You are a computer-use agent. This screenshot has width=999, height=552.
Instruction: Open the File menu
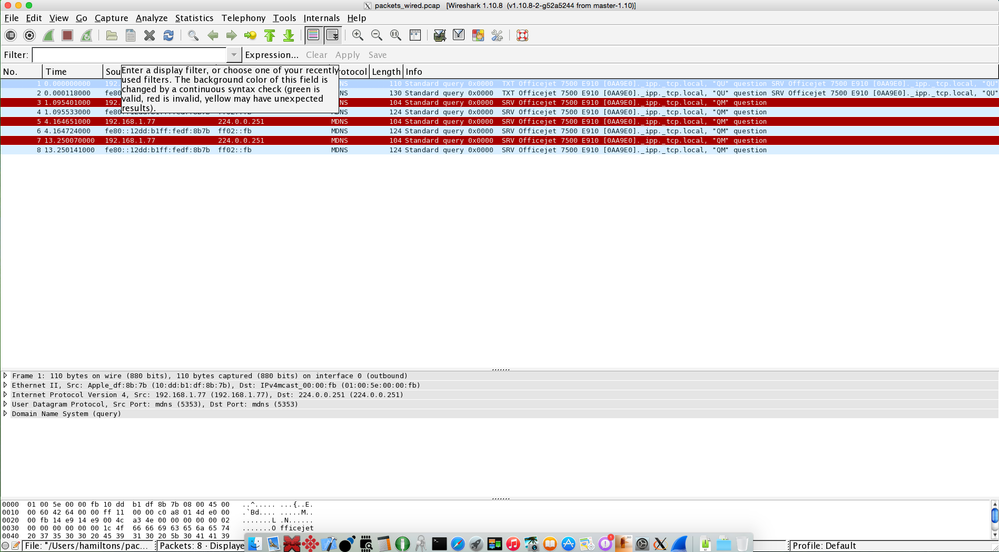click(x=11, y=18)
